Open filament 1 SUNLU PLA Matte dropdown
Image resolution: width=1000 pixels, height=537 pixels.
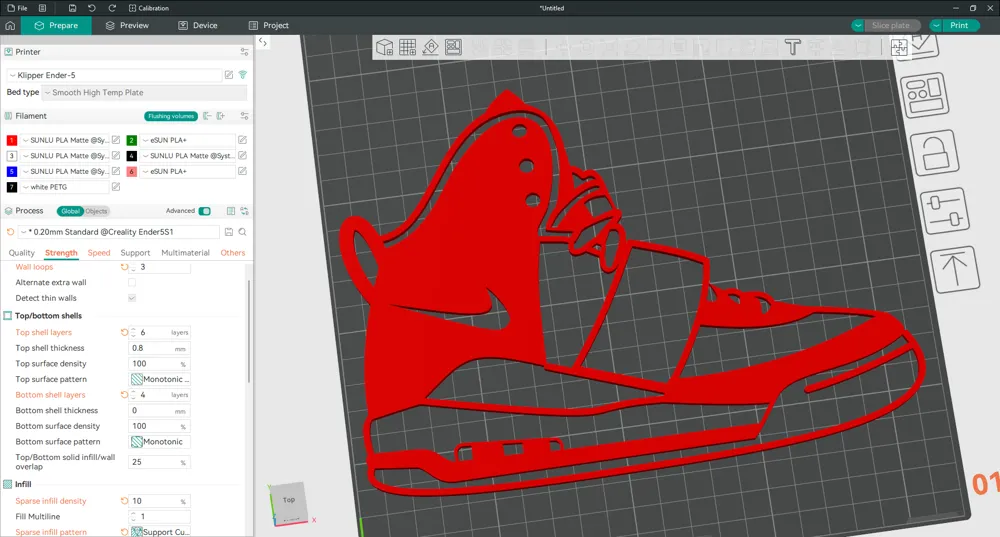tap(65, 140)
